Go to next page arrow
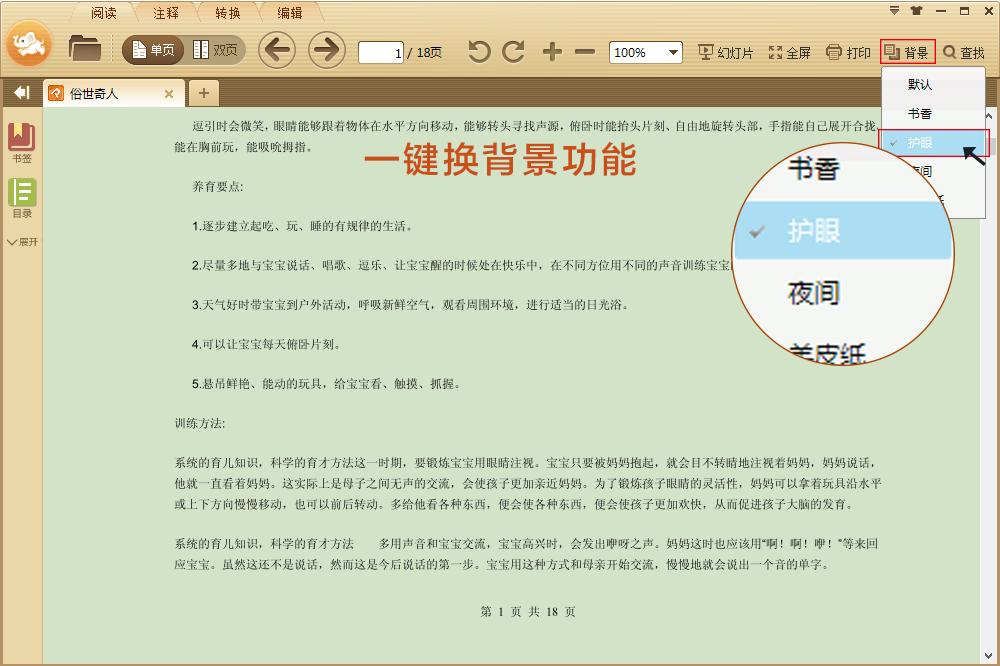 click(x=326, y=50)
